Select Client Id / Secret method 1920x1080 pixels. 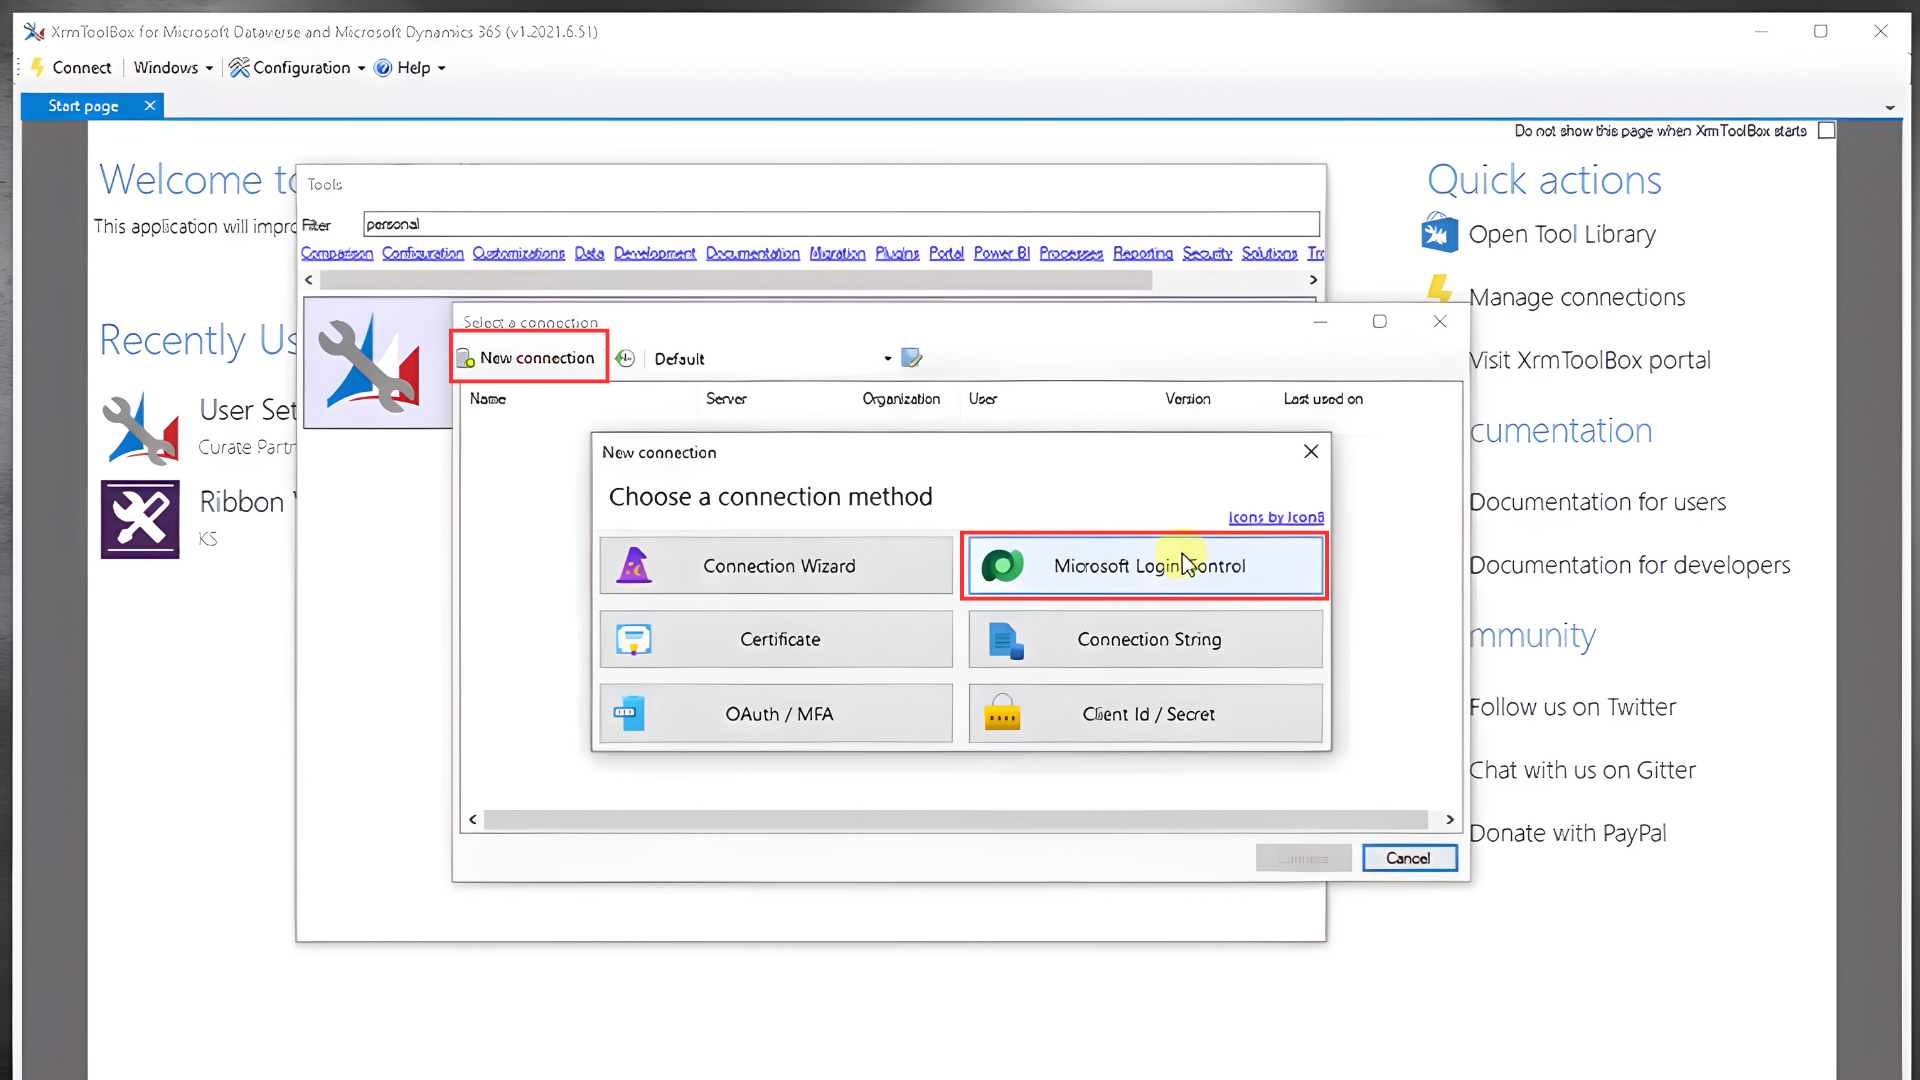[x=1145, y=714]
